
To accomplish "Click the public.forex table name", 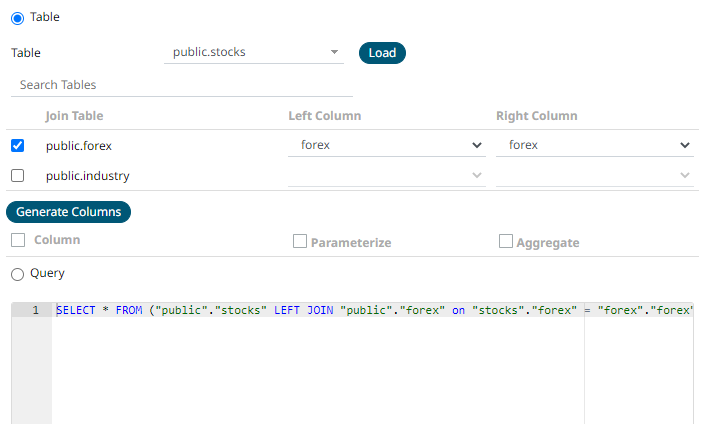I will (79, 146).
